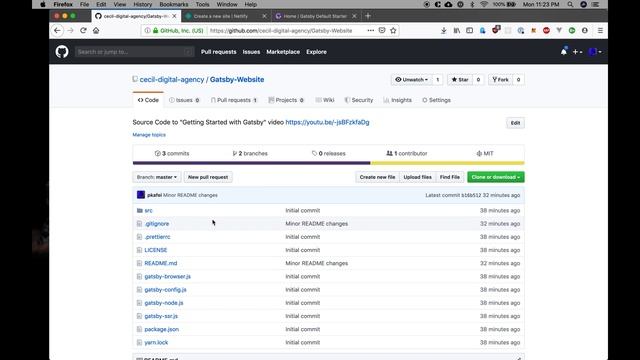640x360 pixels.
Task: Click the LICENSE file icon
Action: [140, 250]
